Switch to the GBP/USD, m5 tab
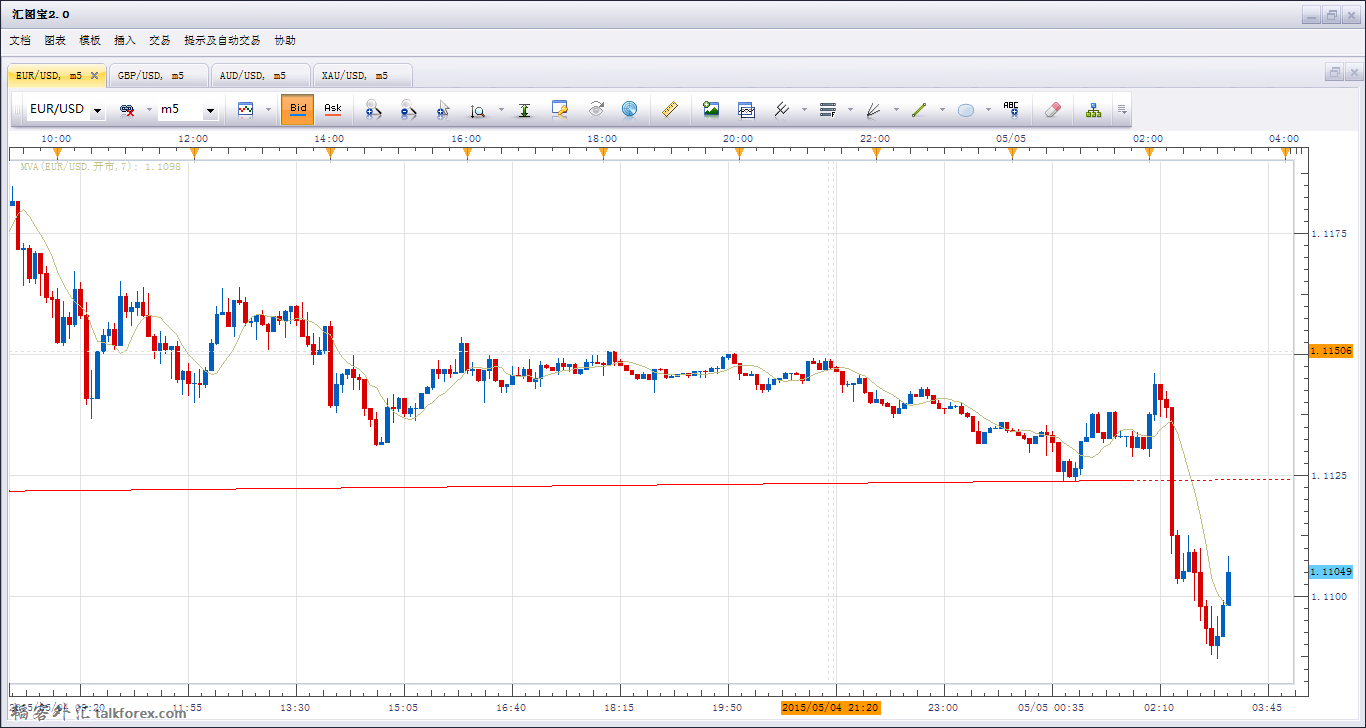 [x=158, y=75]
